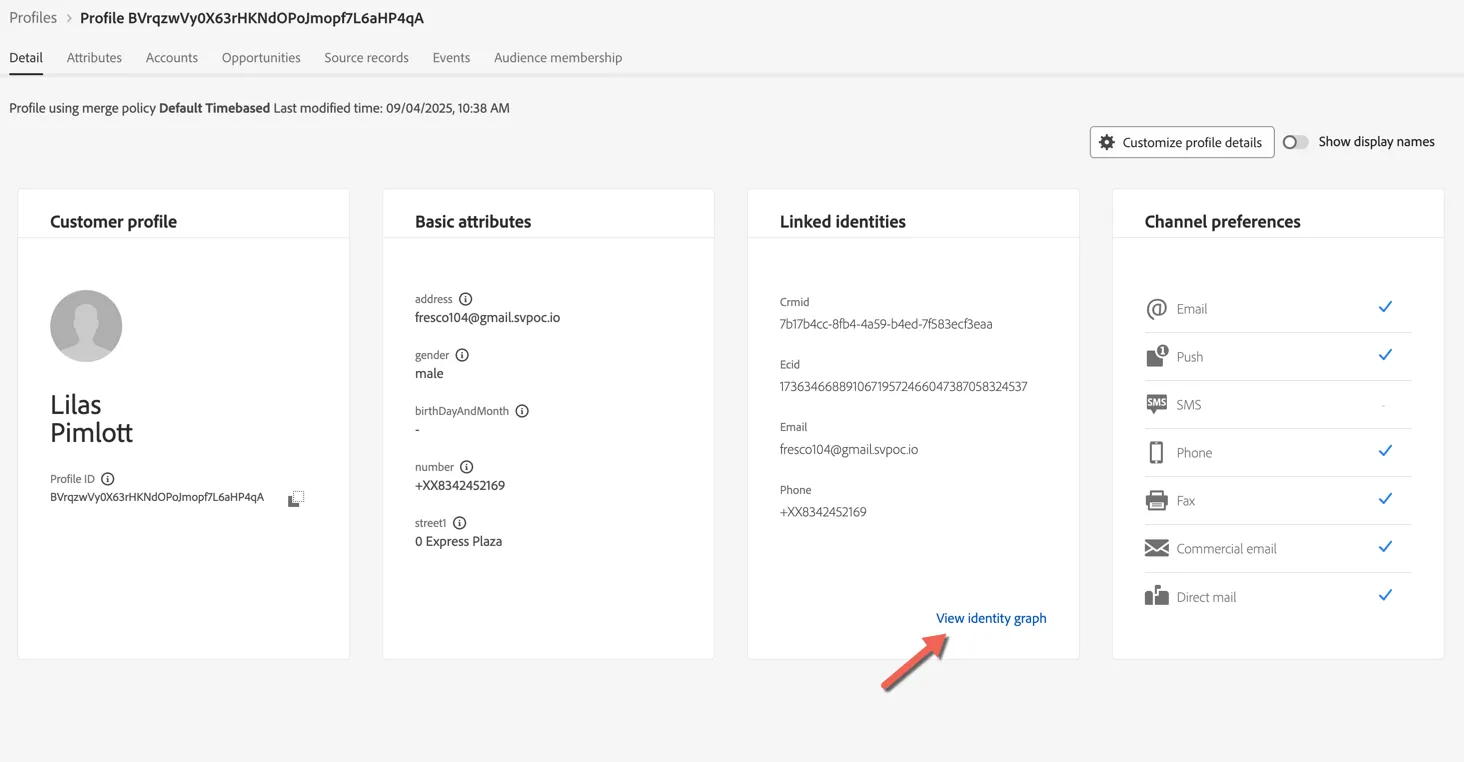Click the Direct mail preference checkmark
Viewport: 1464px width, 762px height.
tap(1385, 595)
